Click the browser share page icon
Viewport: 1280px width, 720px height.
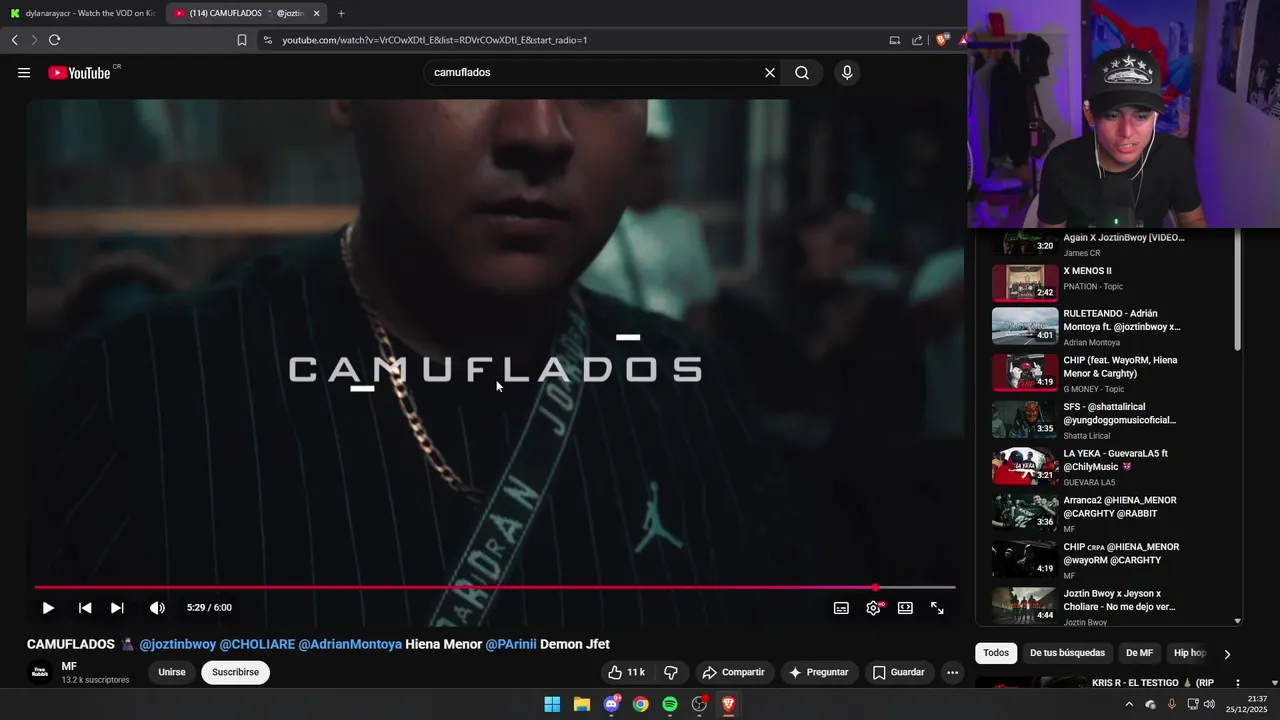pyautogui.click(x=917, y=40)
